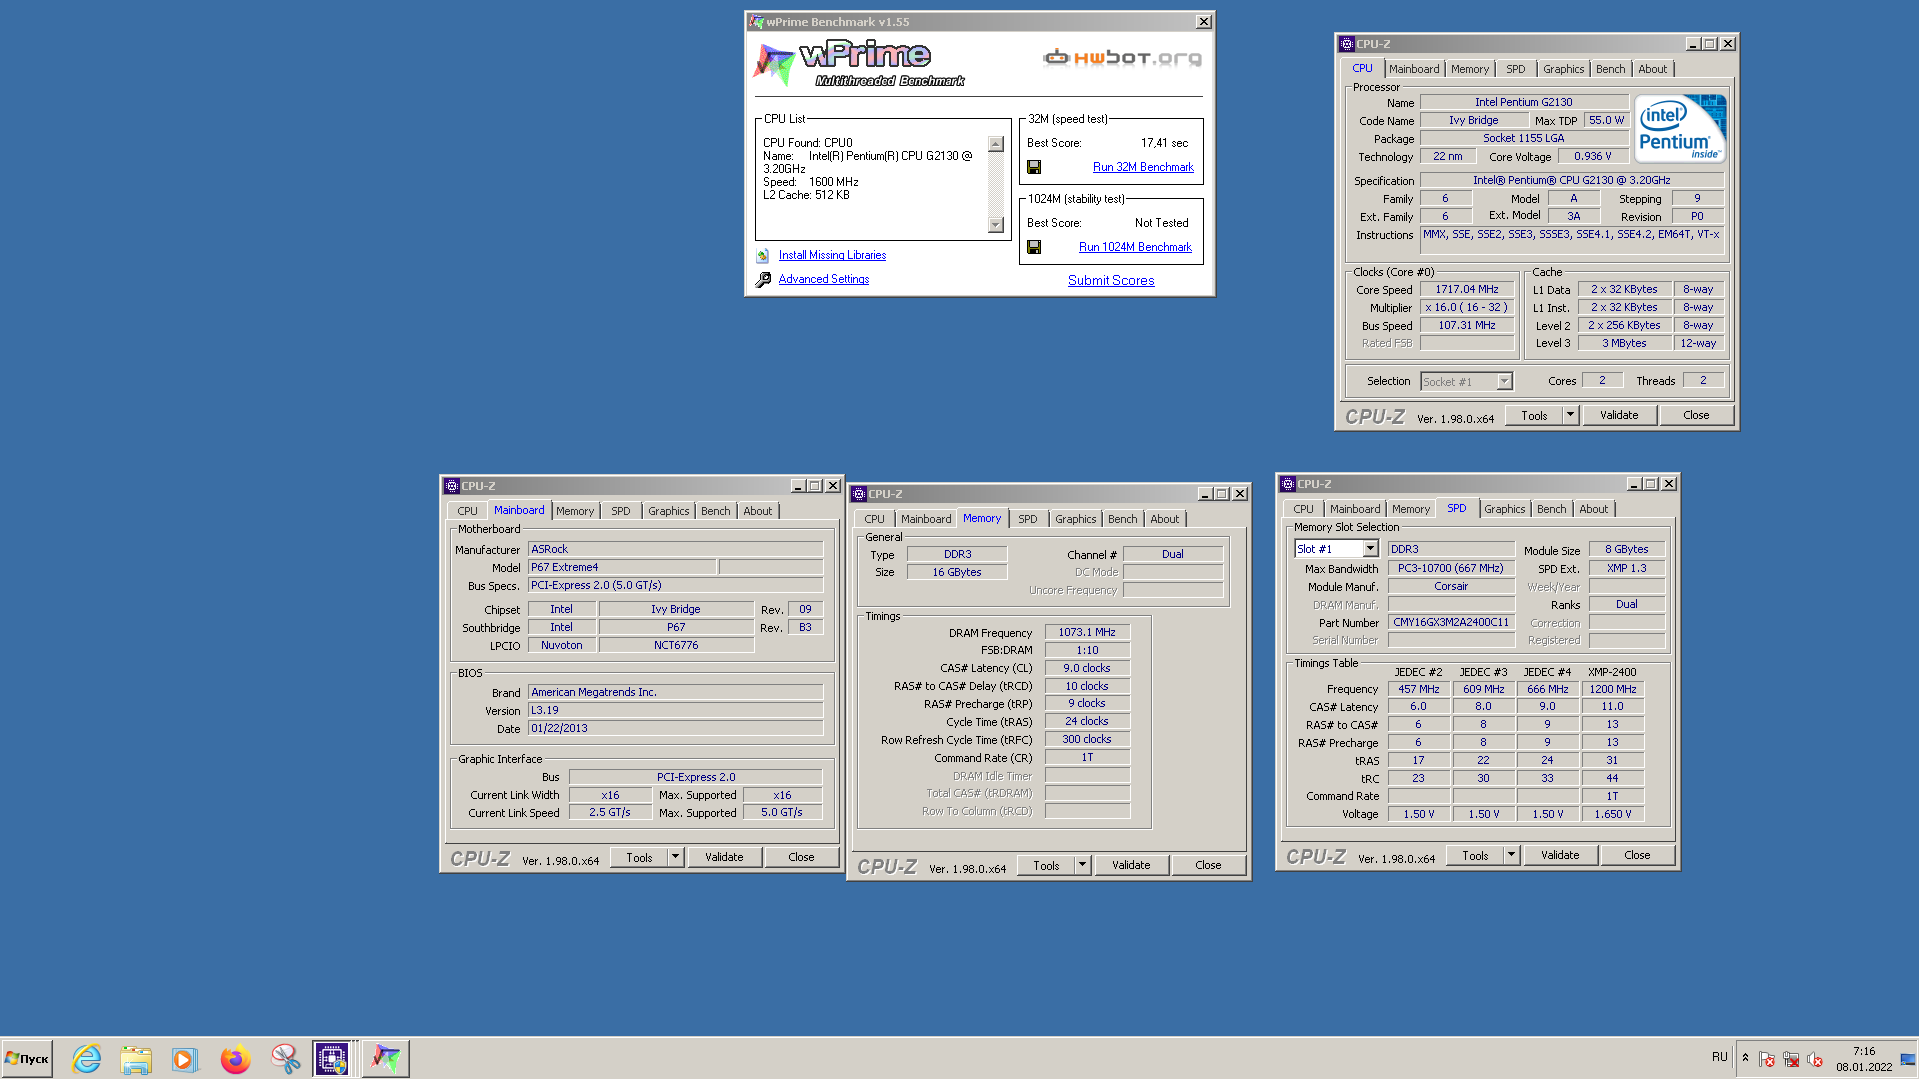Click the RU language indicator
The height and width of the screenshot is (1079, 1919).
(x=1719, y=1057)
